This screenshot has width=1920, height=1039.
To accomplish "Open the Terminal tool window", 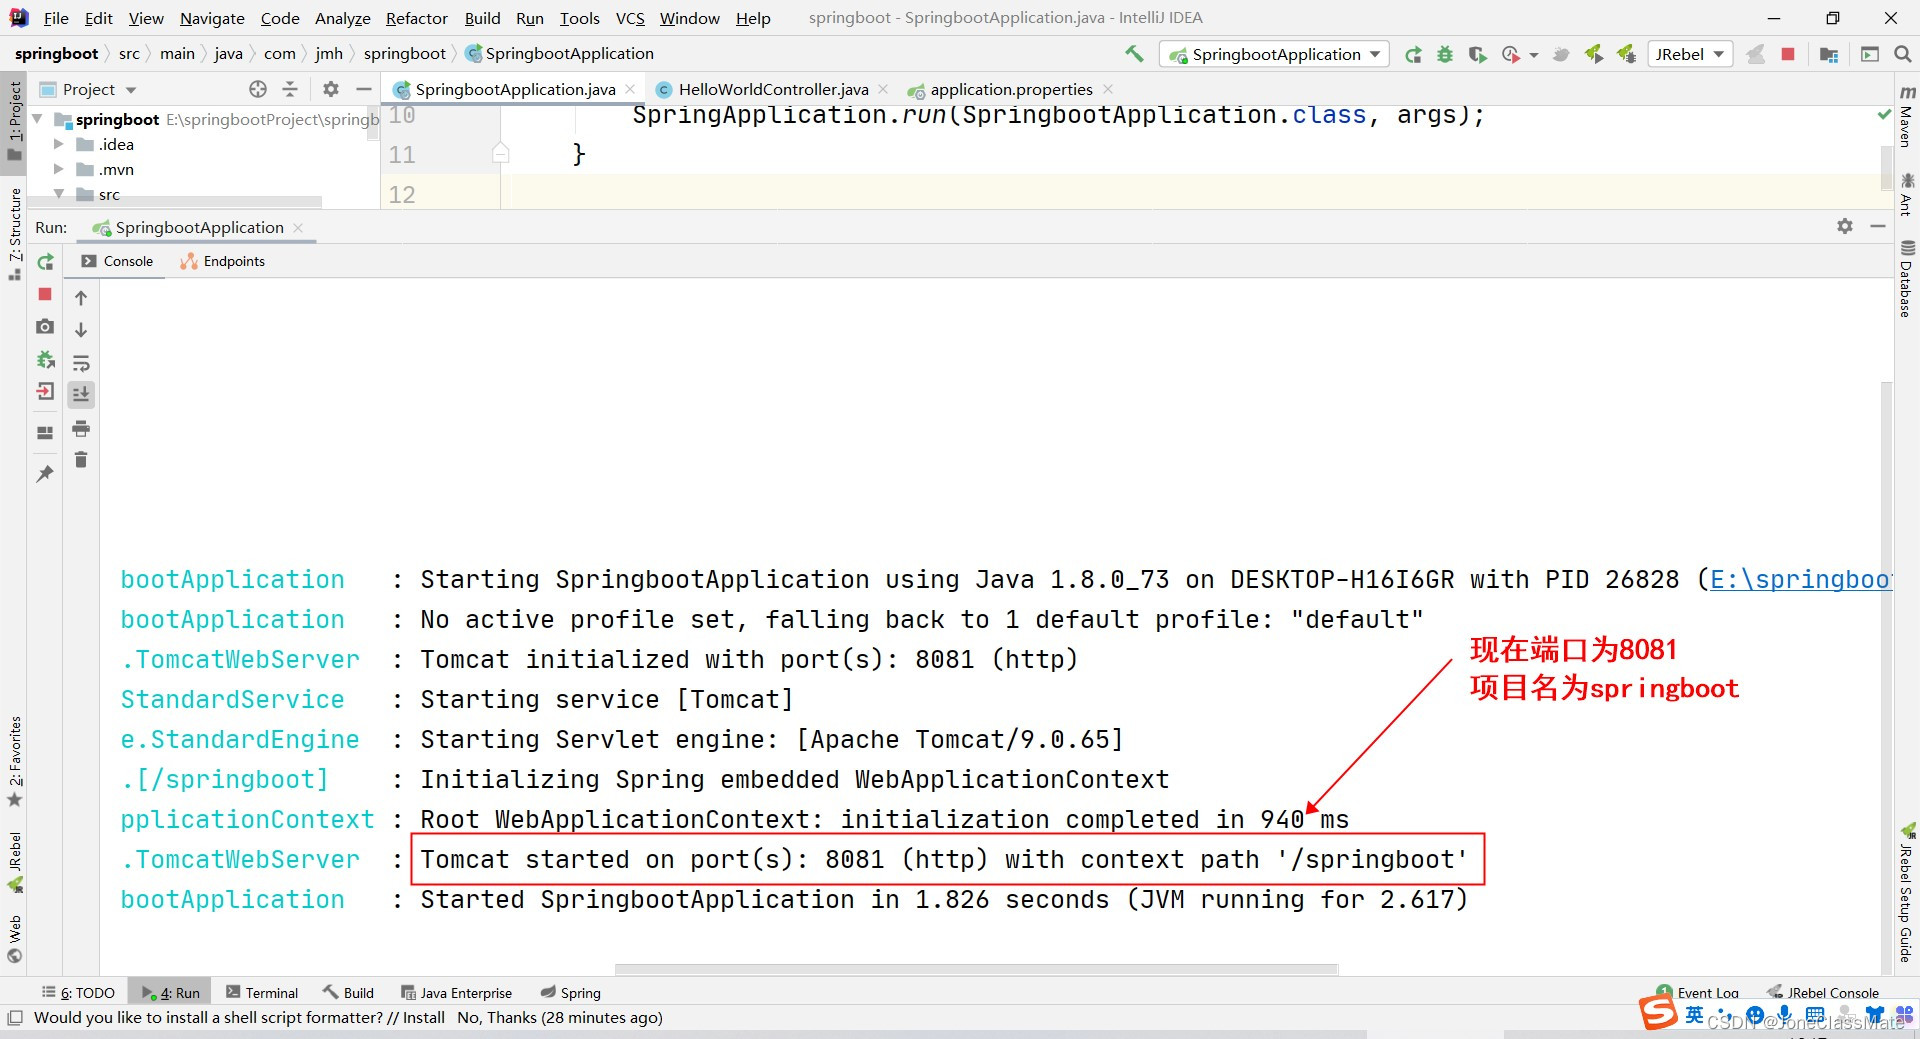I will coord(262,993).
